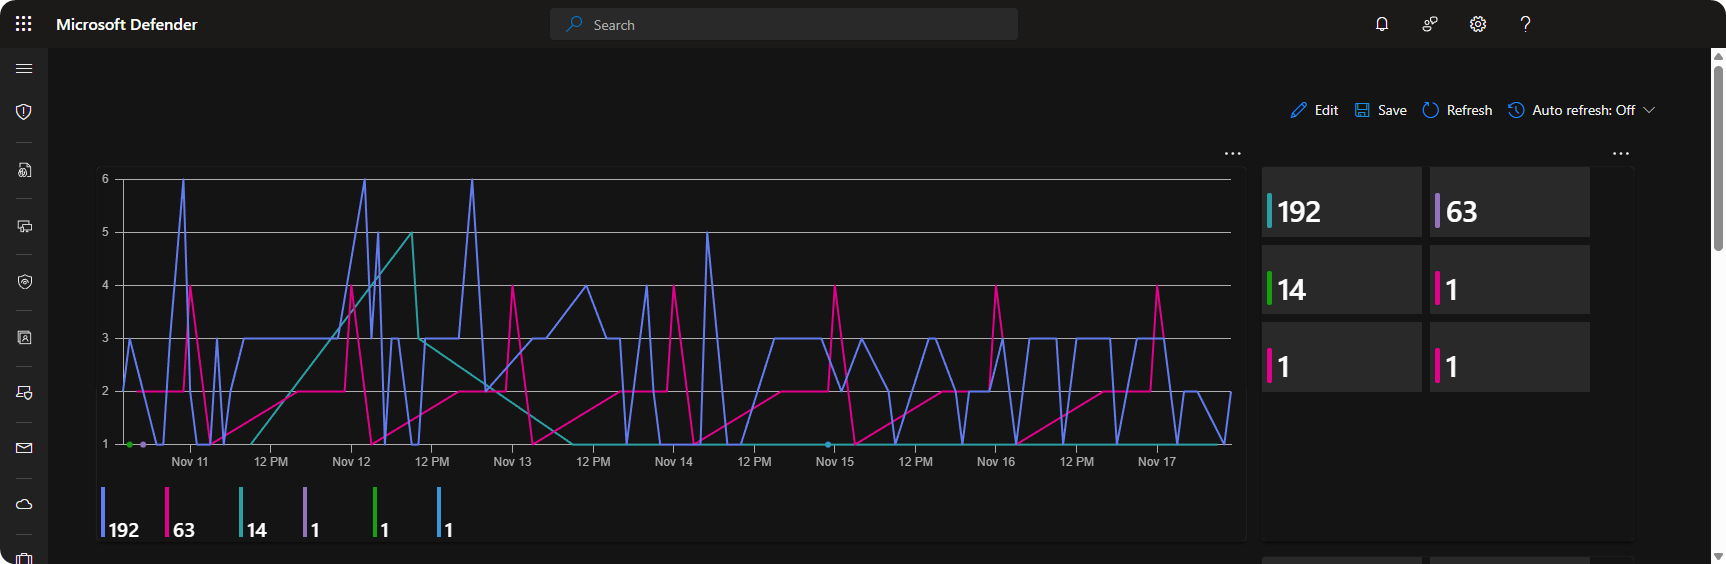Expand the hamburger navigation menu
Image resolution: width=1726 pixels, height=564 pixels.
pyautogui.click(x=24, y=69)
